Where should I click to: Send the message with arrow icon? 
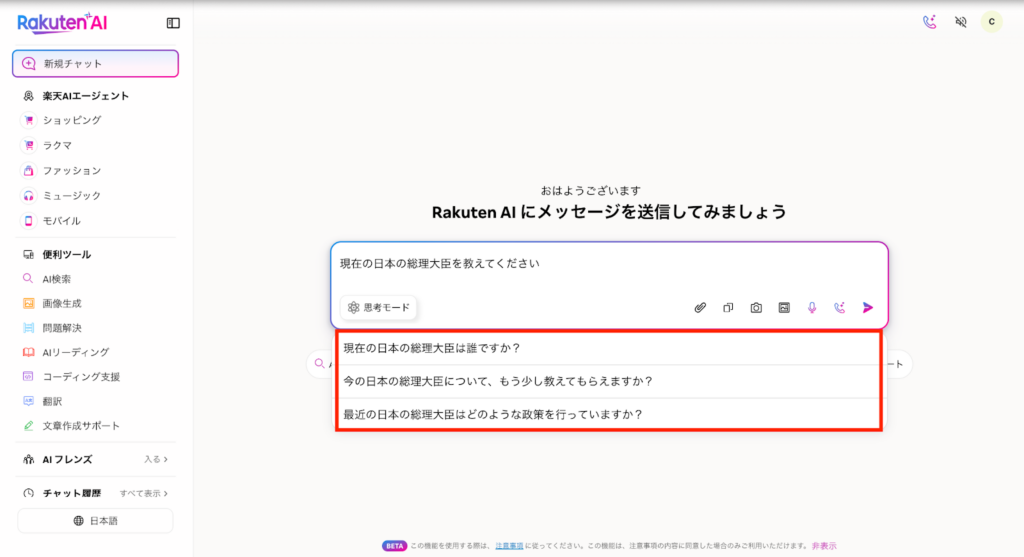(x=867, y=308)
